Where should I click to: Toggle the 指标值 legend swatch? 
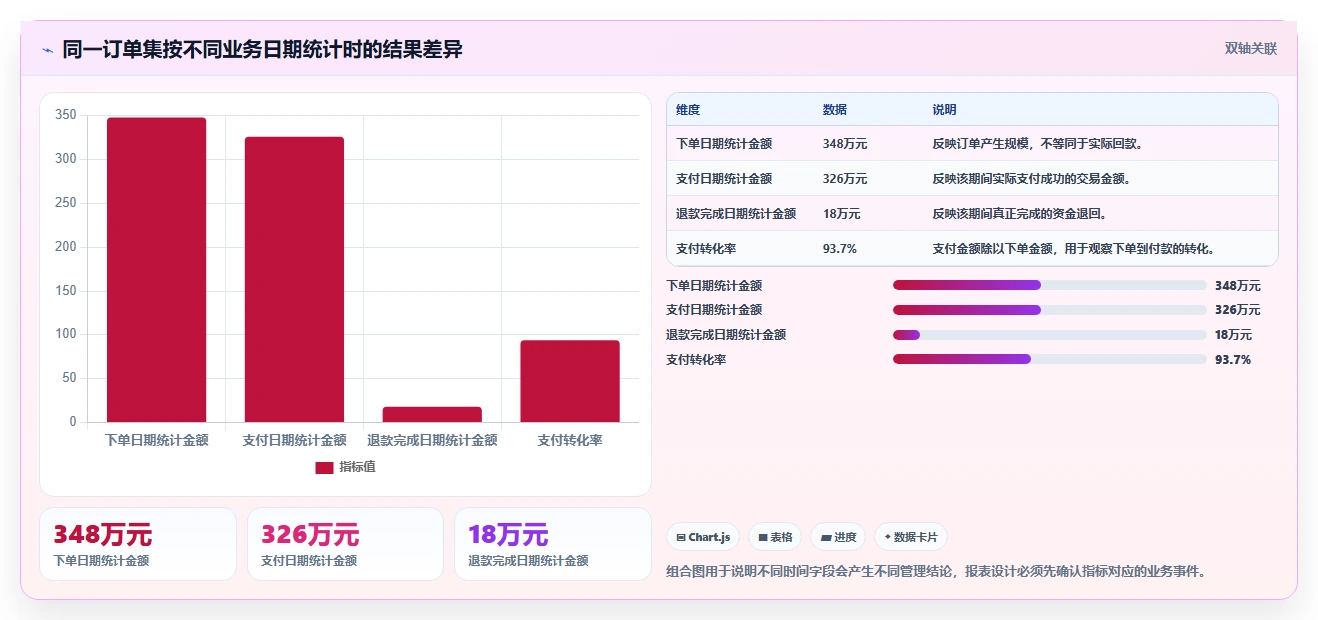click(324, 467)
